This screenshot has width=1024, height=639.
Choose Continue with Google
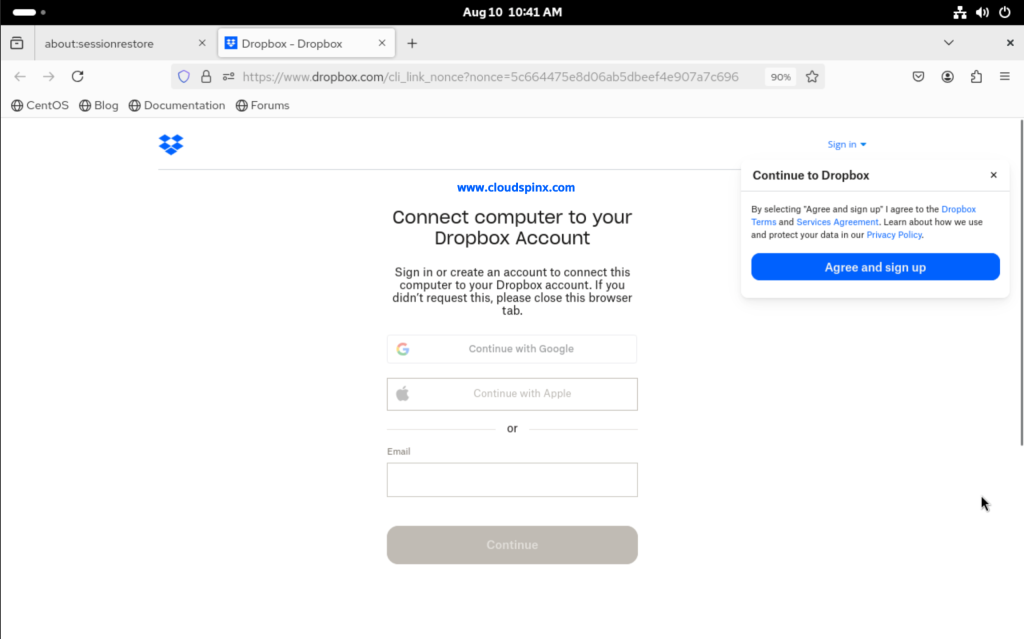(x=511, y=348)
